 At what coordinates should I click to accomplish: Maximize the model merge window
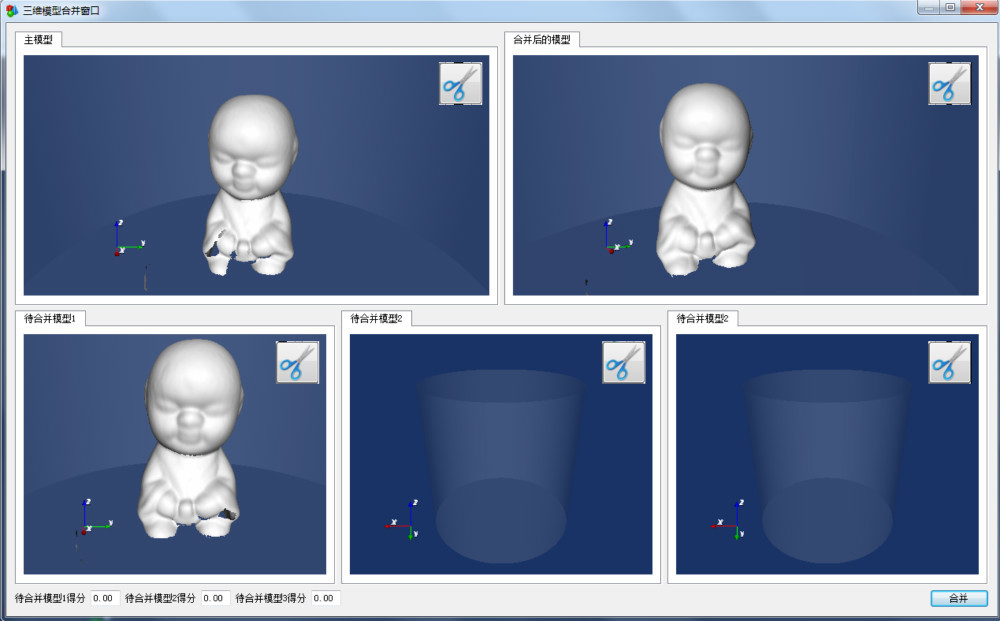click(950, 7)
